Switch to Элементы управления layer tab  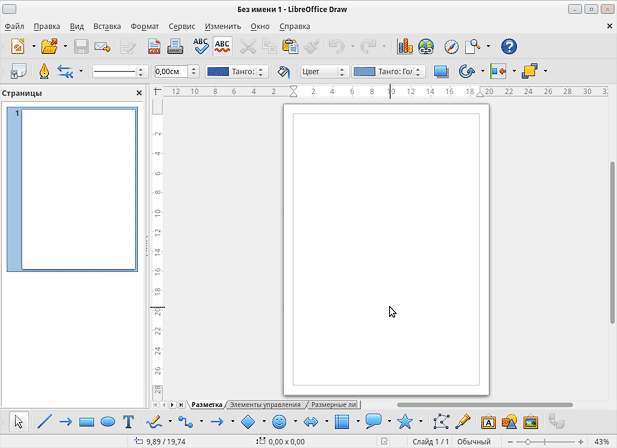265,404
